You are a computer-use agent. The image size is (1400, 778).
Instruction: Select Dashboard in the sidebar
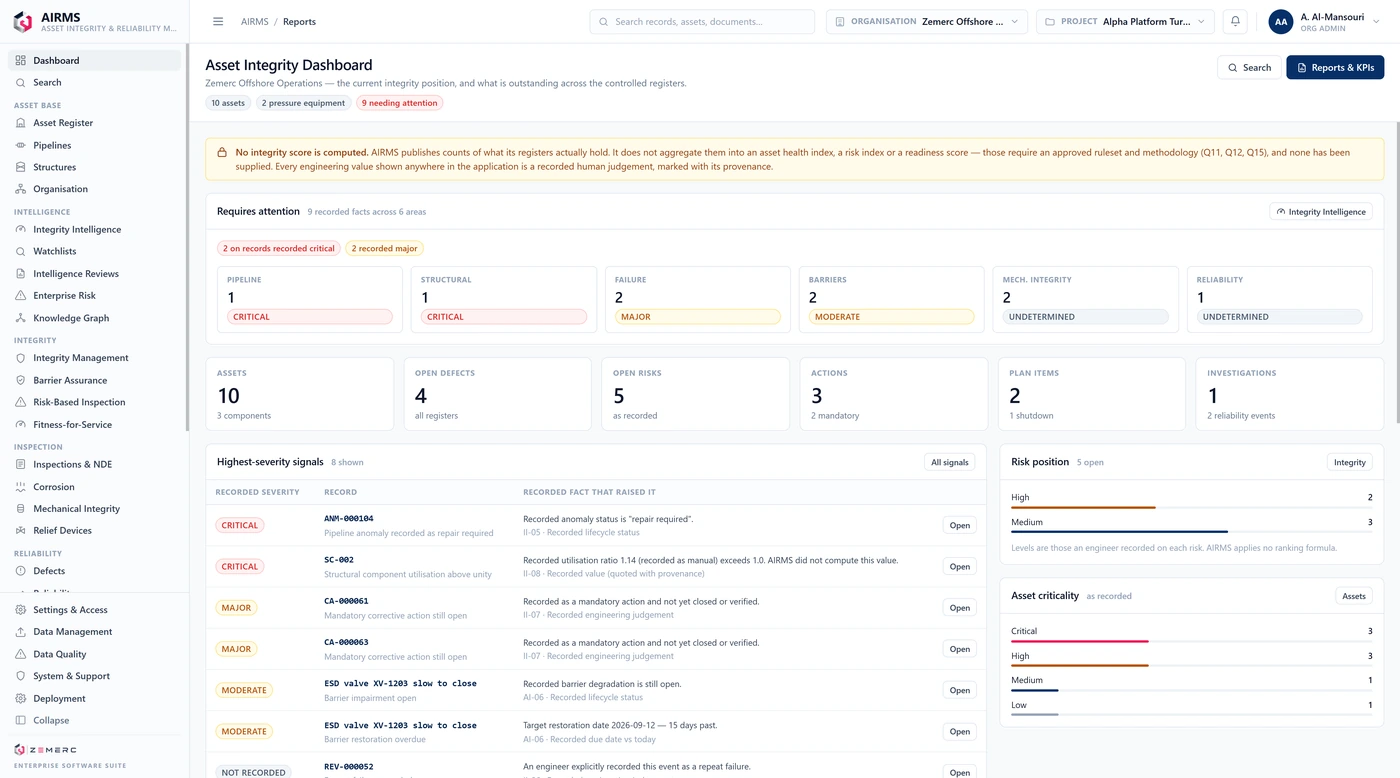coord(94,60)
